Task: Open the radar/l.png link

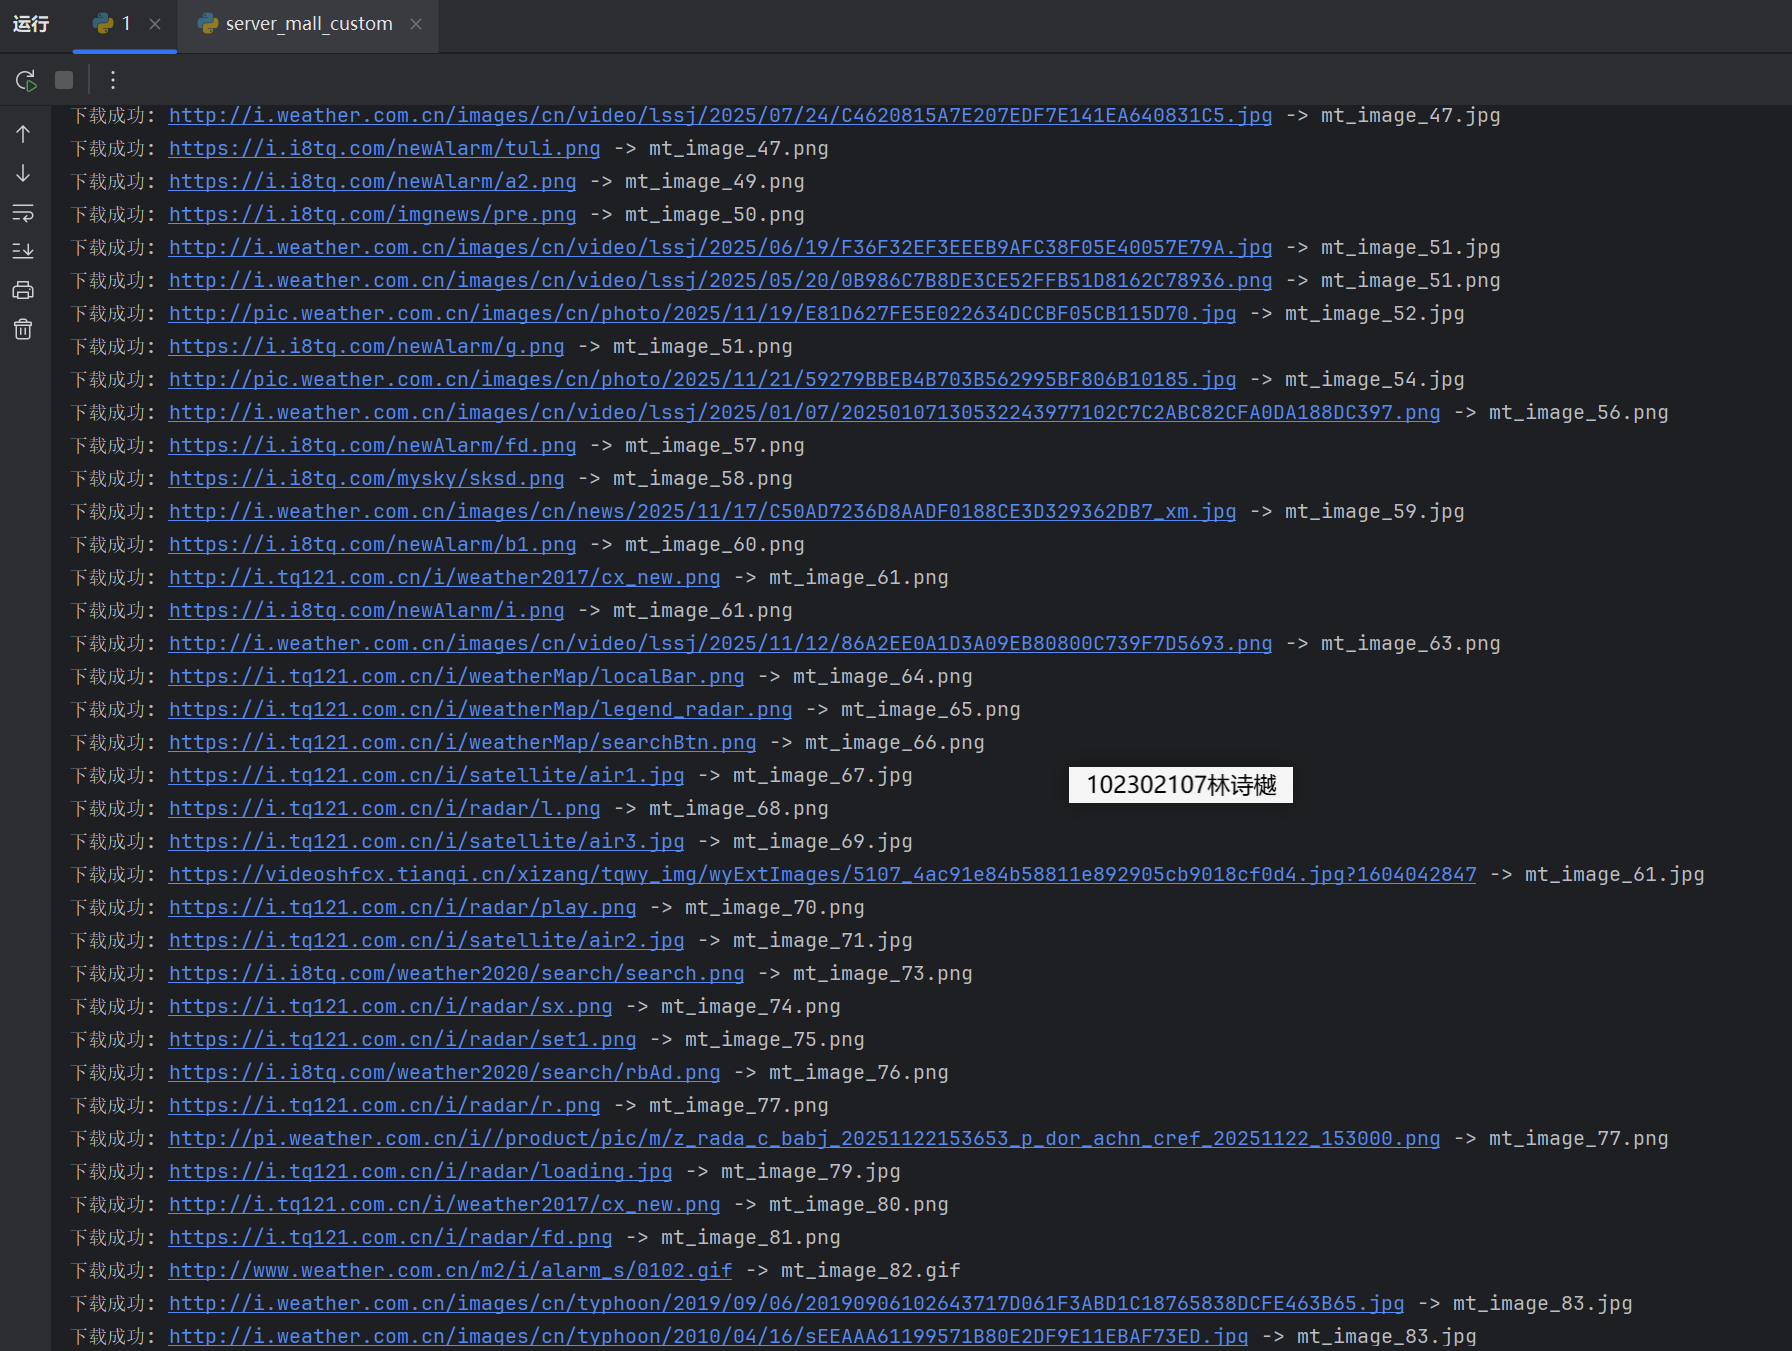Action: (385, 808)
